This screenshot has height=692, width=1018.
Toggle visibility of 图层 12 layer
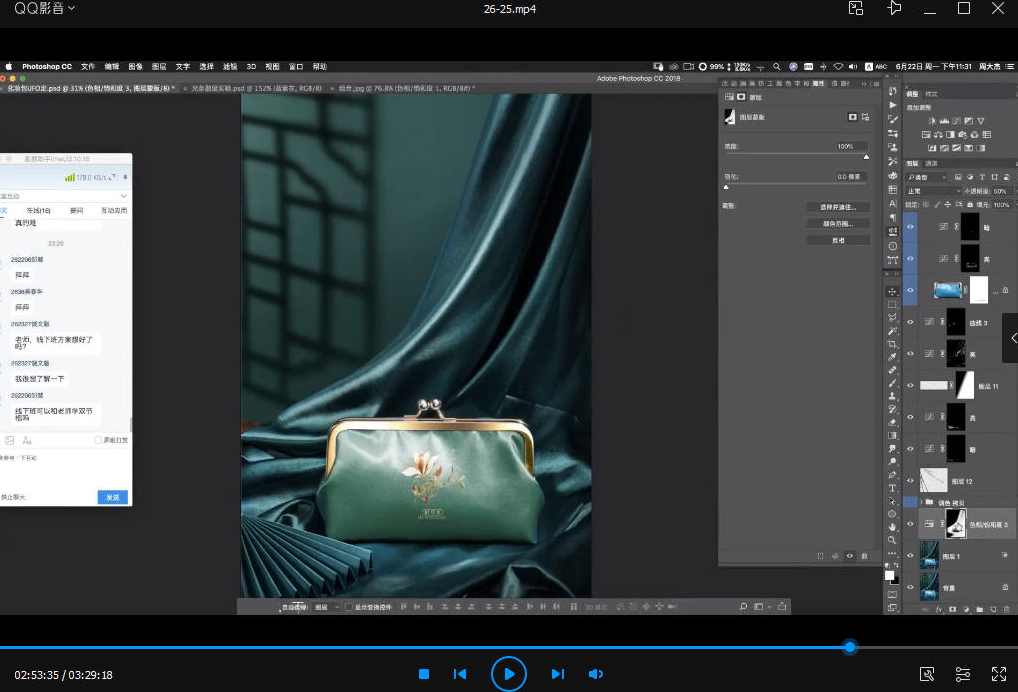coord(910,481)
